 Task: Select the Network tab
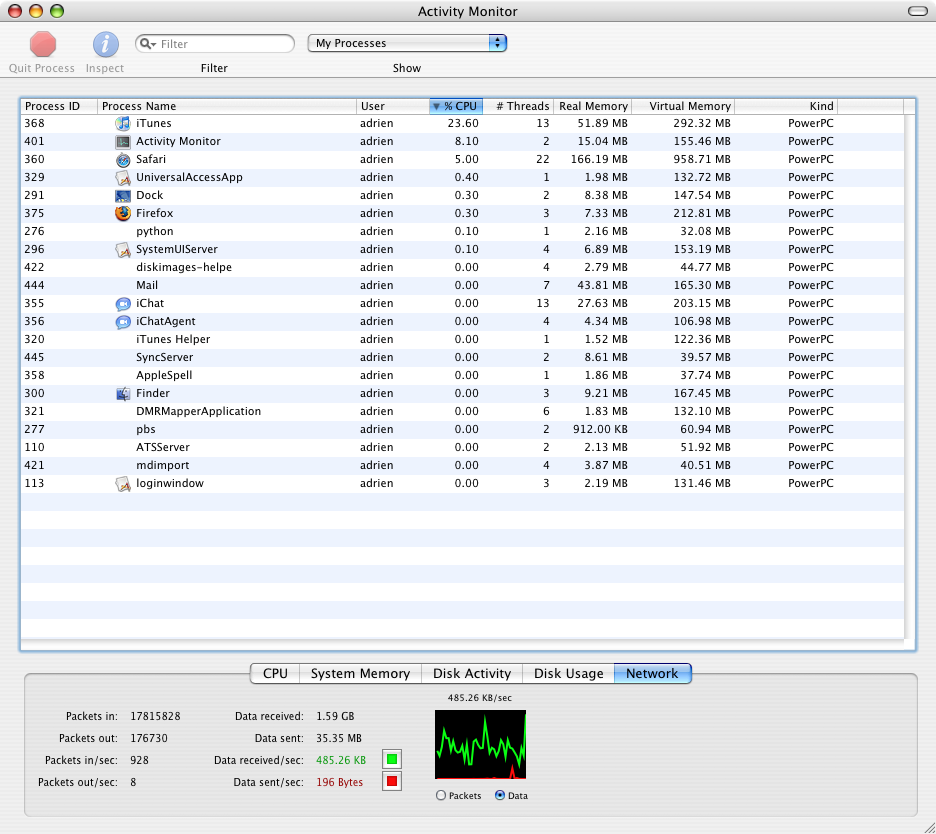pos(652,673)
